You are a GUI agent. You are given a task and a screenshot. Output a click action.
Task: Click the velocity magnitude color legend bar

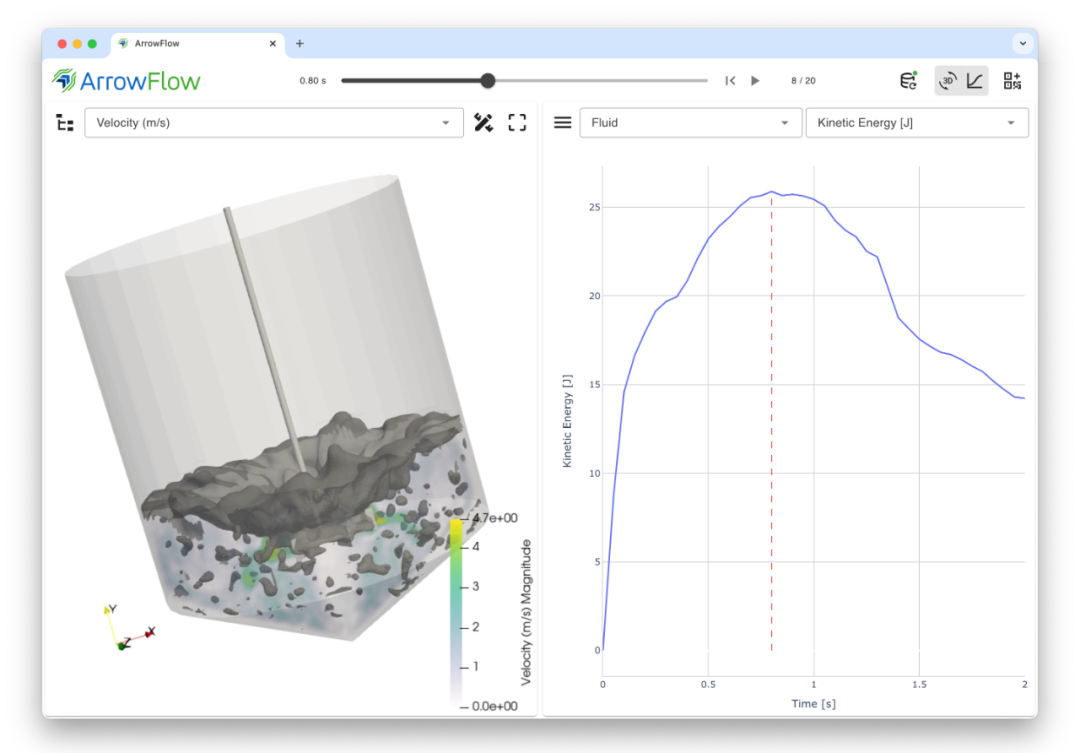click(x=456, y=611)
